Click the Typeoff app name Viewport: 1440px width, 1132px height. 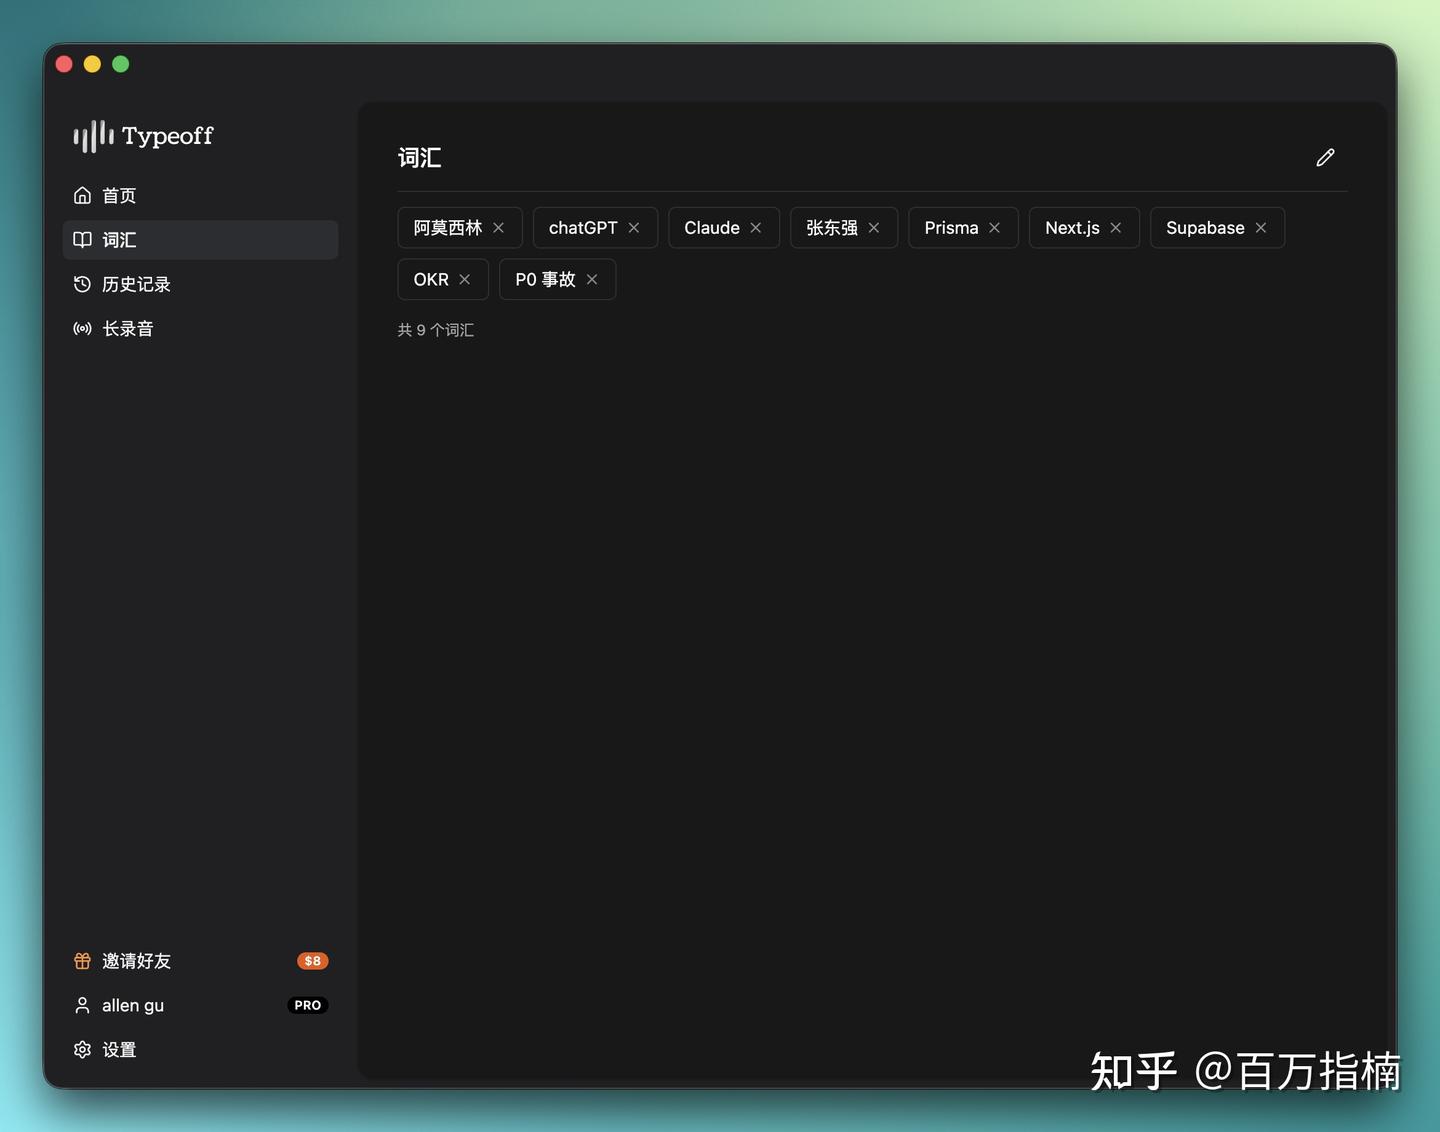(x=168, y=136)
